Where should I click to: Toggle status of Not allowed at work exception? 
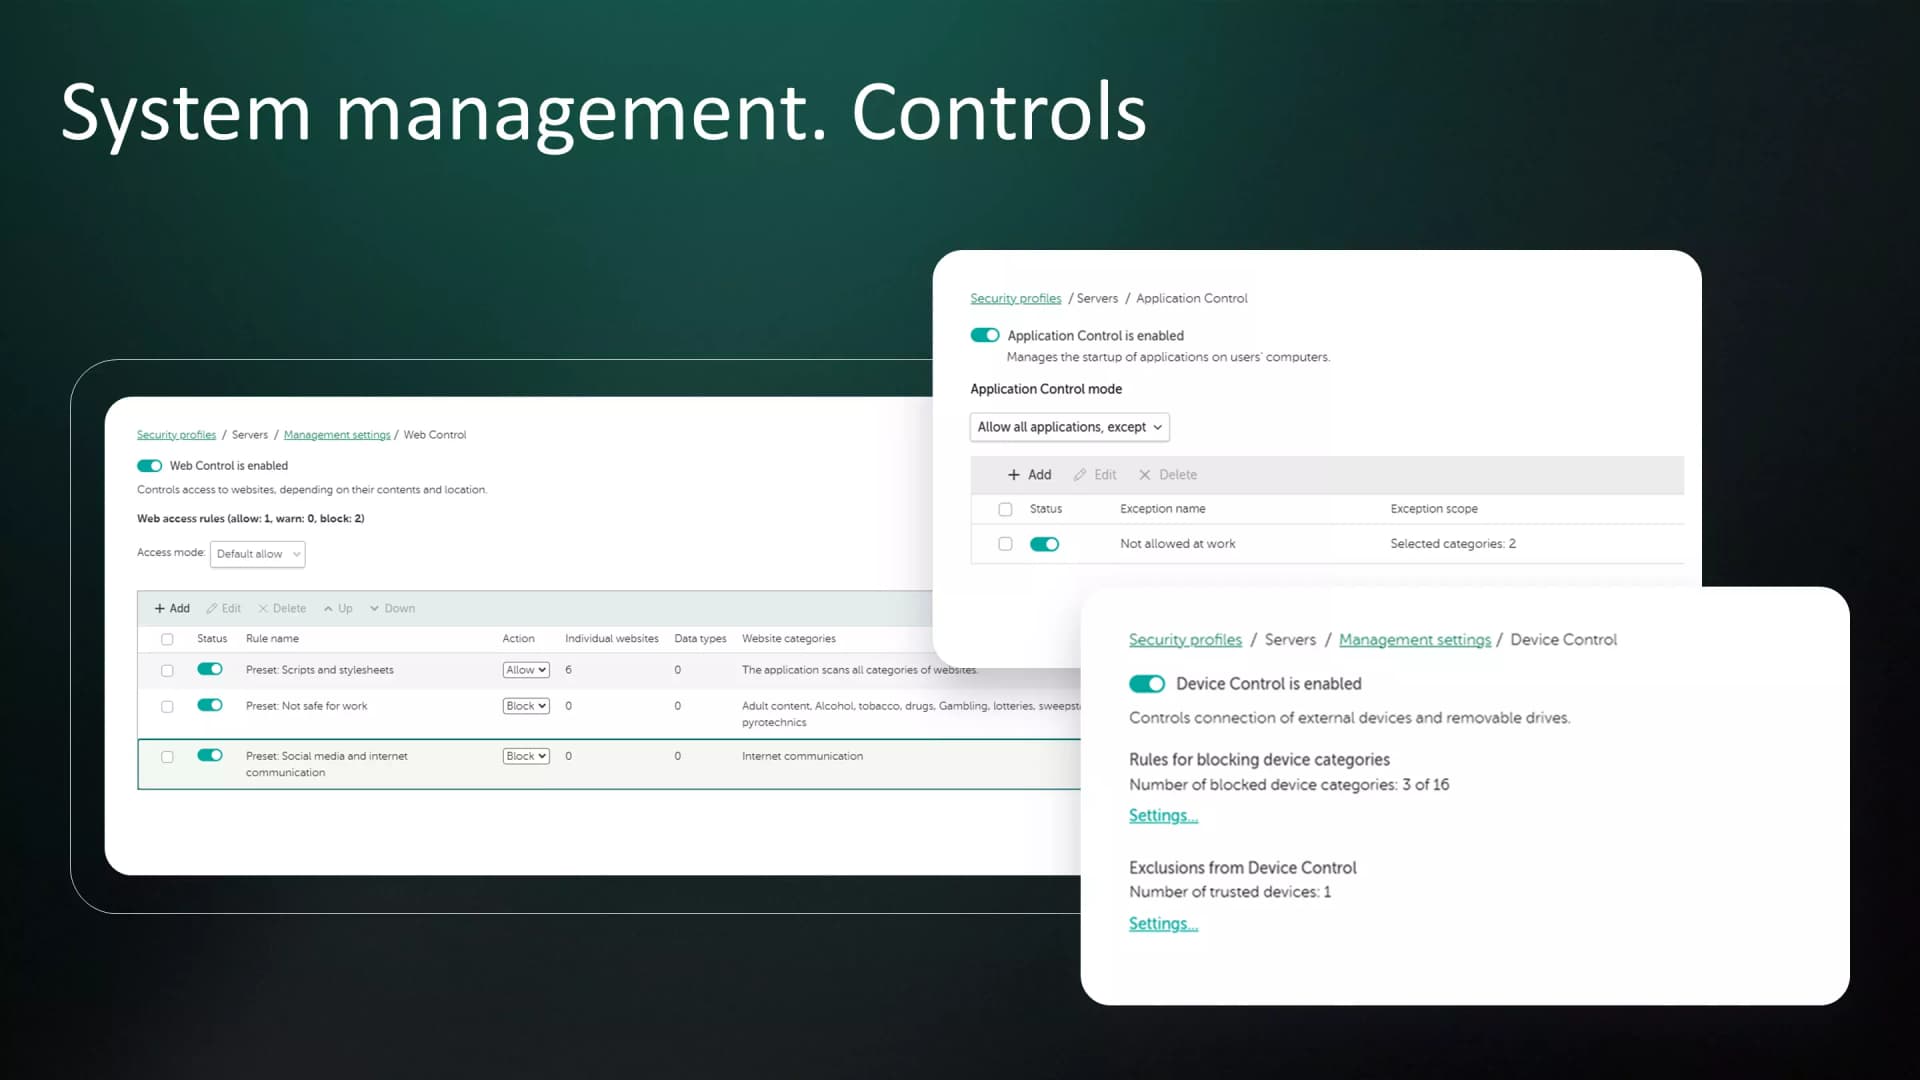1044,544
